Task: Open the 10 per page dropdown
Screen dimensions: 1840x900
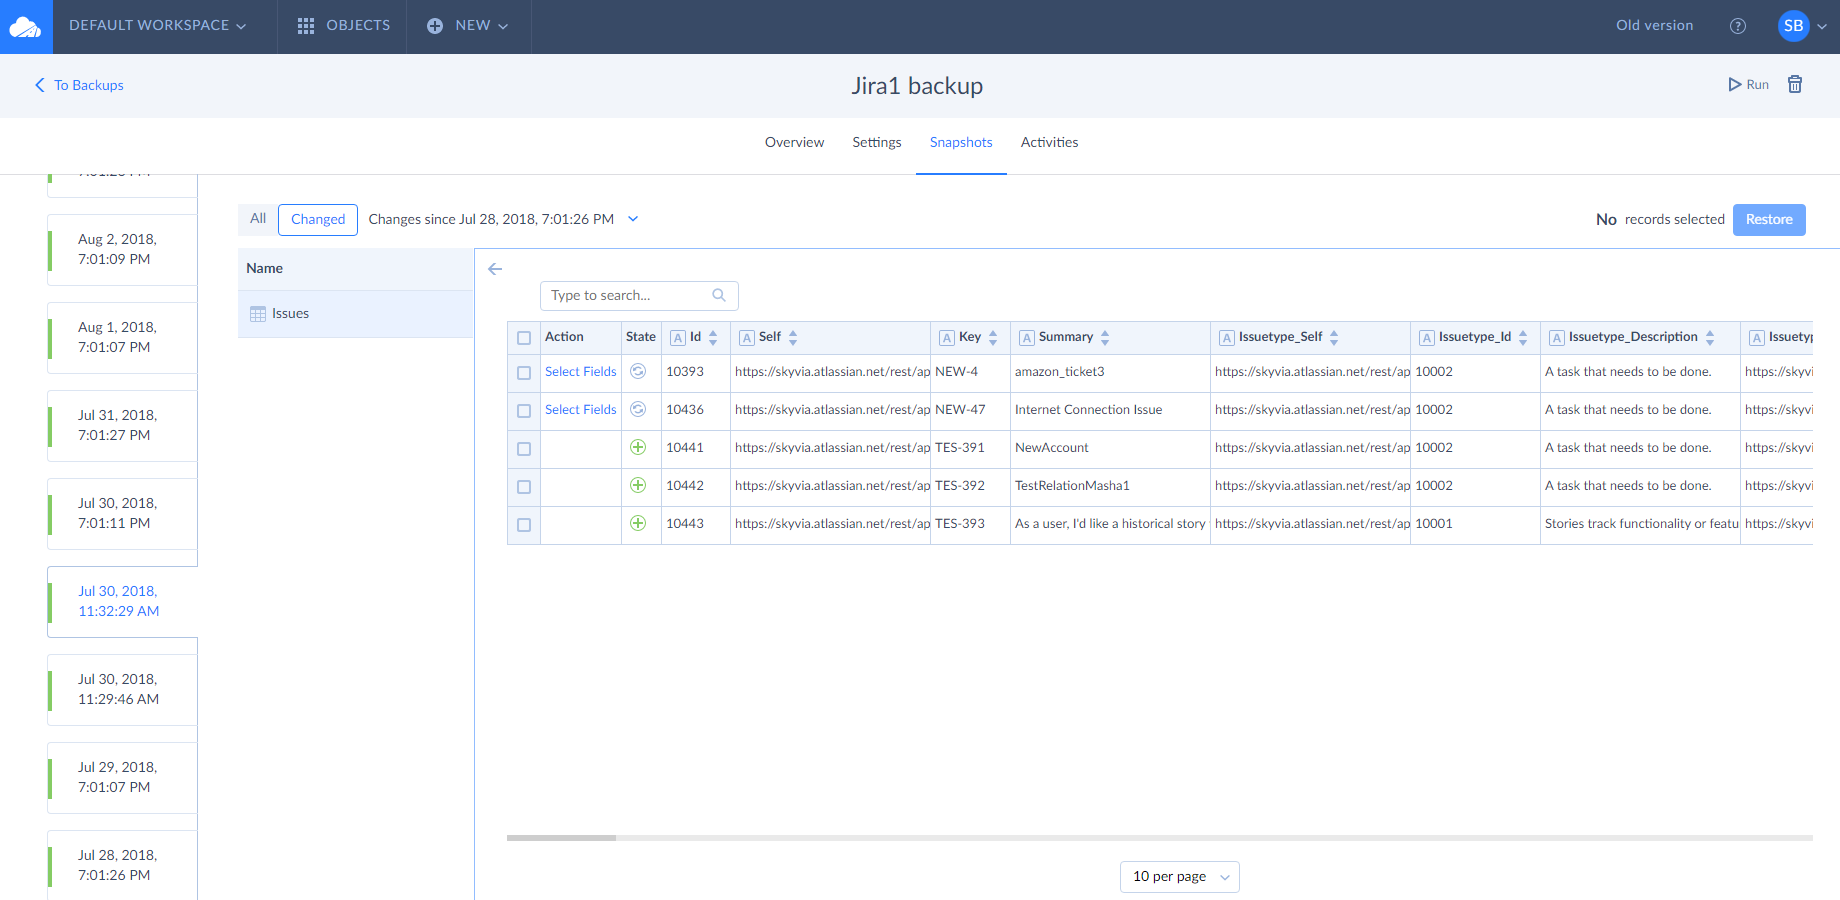Action: 1180,877
